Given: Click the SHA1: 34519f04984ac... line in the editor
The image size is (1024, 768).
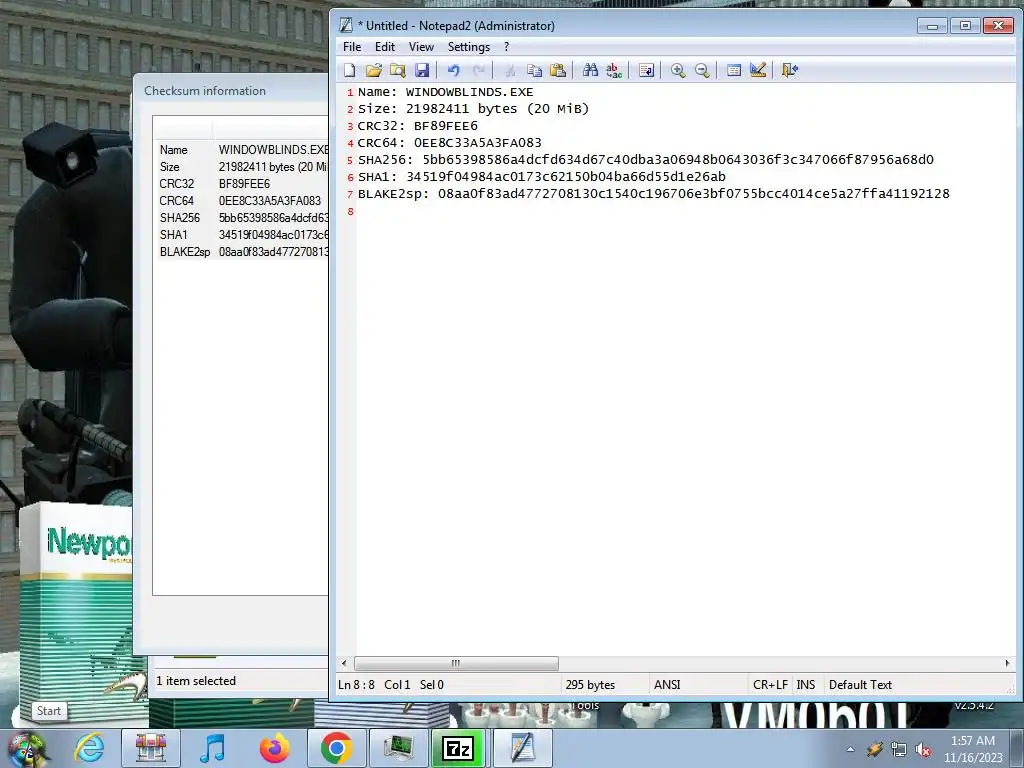Looking at the screenshot, I should pyautogui.click(x=541, y=177).
